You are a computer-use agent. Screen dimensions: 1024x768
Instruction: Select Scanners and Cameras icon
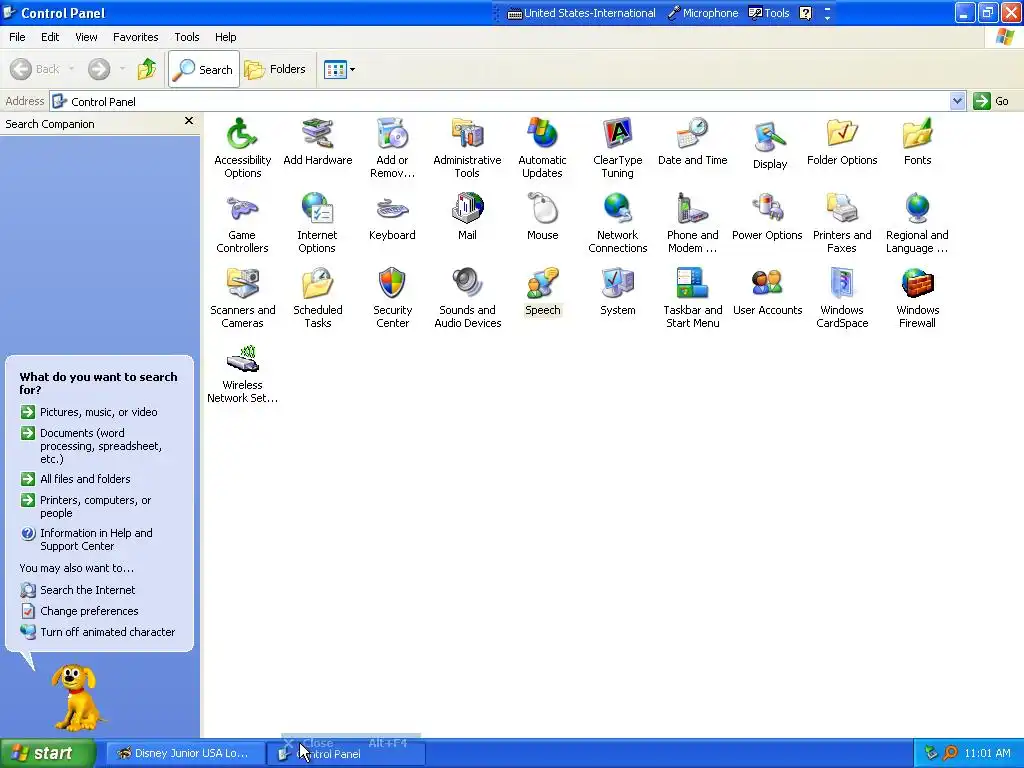pyautogui.click(x=242, y=297)
